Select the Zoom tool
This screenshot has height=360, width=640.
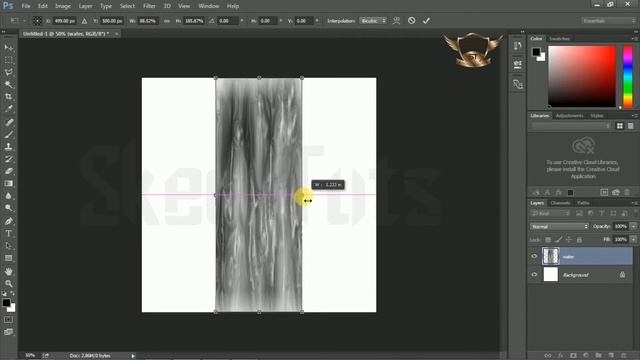pyautogui.click(x=9, y=284)
